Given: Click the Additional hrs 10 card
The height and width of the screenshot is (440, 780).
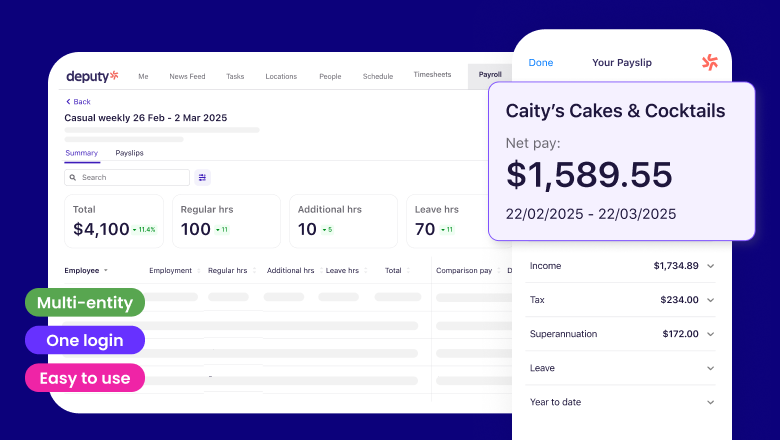Looking at the screenshot, I should pyautogui.click(x=343, y=221).
